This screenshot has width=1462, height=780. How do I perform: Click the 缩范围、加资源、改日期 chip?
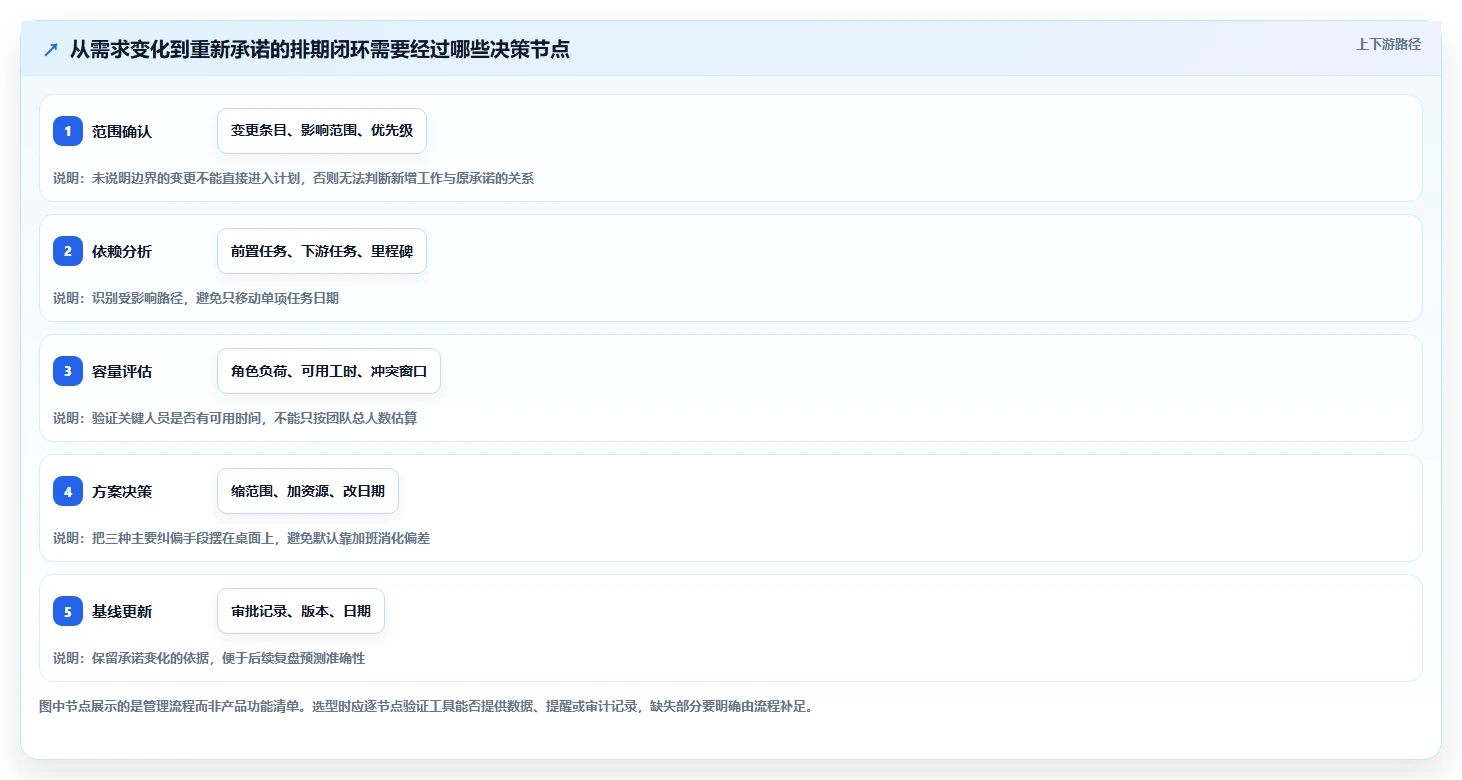point(308,491)
